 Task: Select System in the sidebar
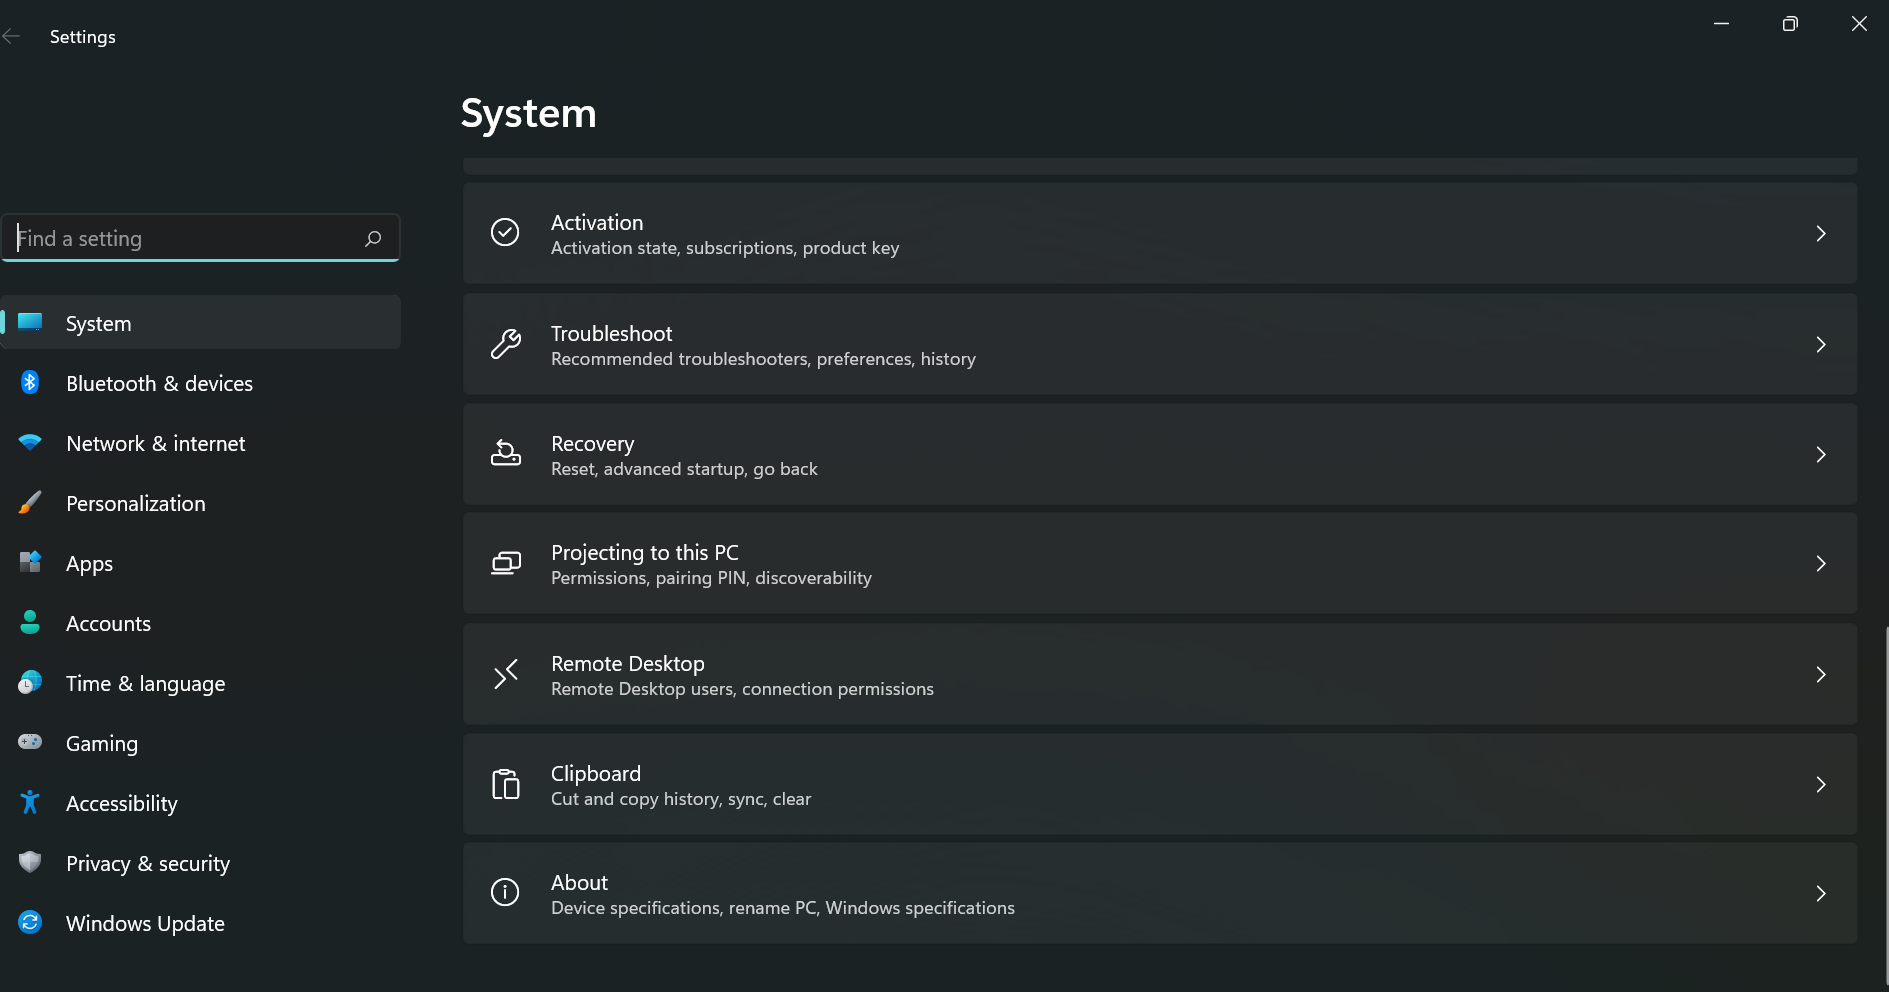pyautogui.click(x=200, y=322)
